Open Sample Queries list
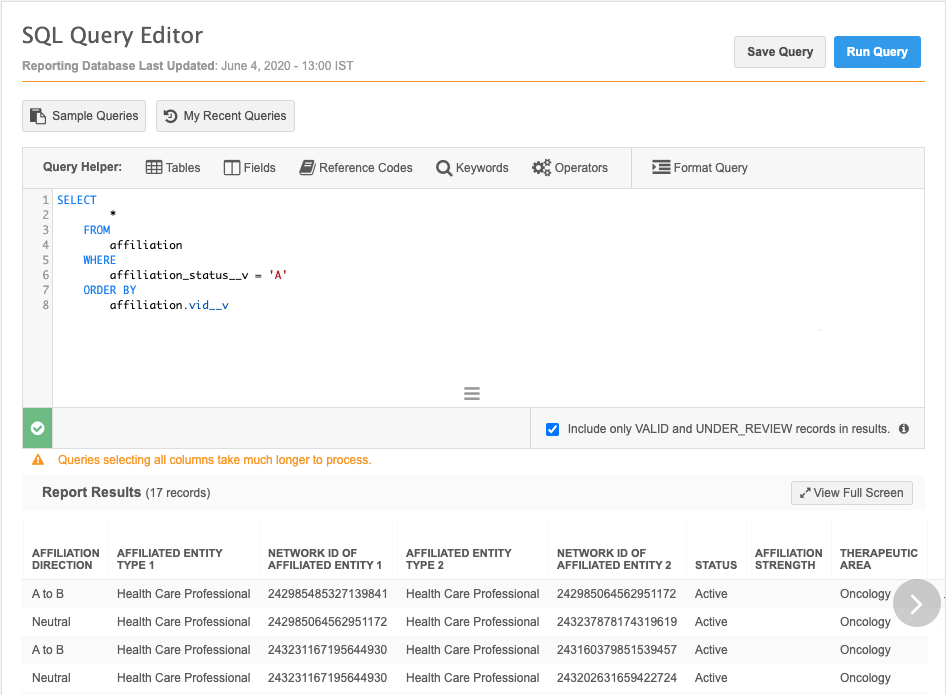The width and height of the screenshot is (946, 695). click(x=84, y=116)
